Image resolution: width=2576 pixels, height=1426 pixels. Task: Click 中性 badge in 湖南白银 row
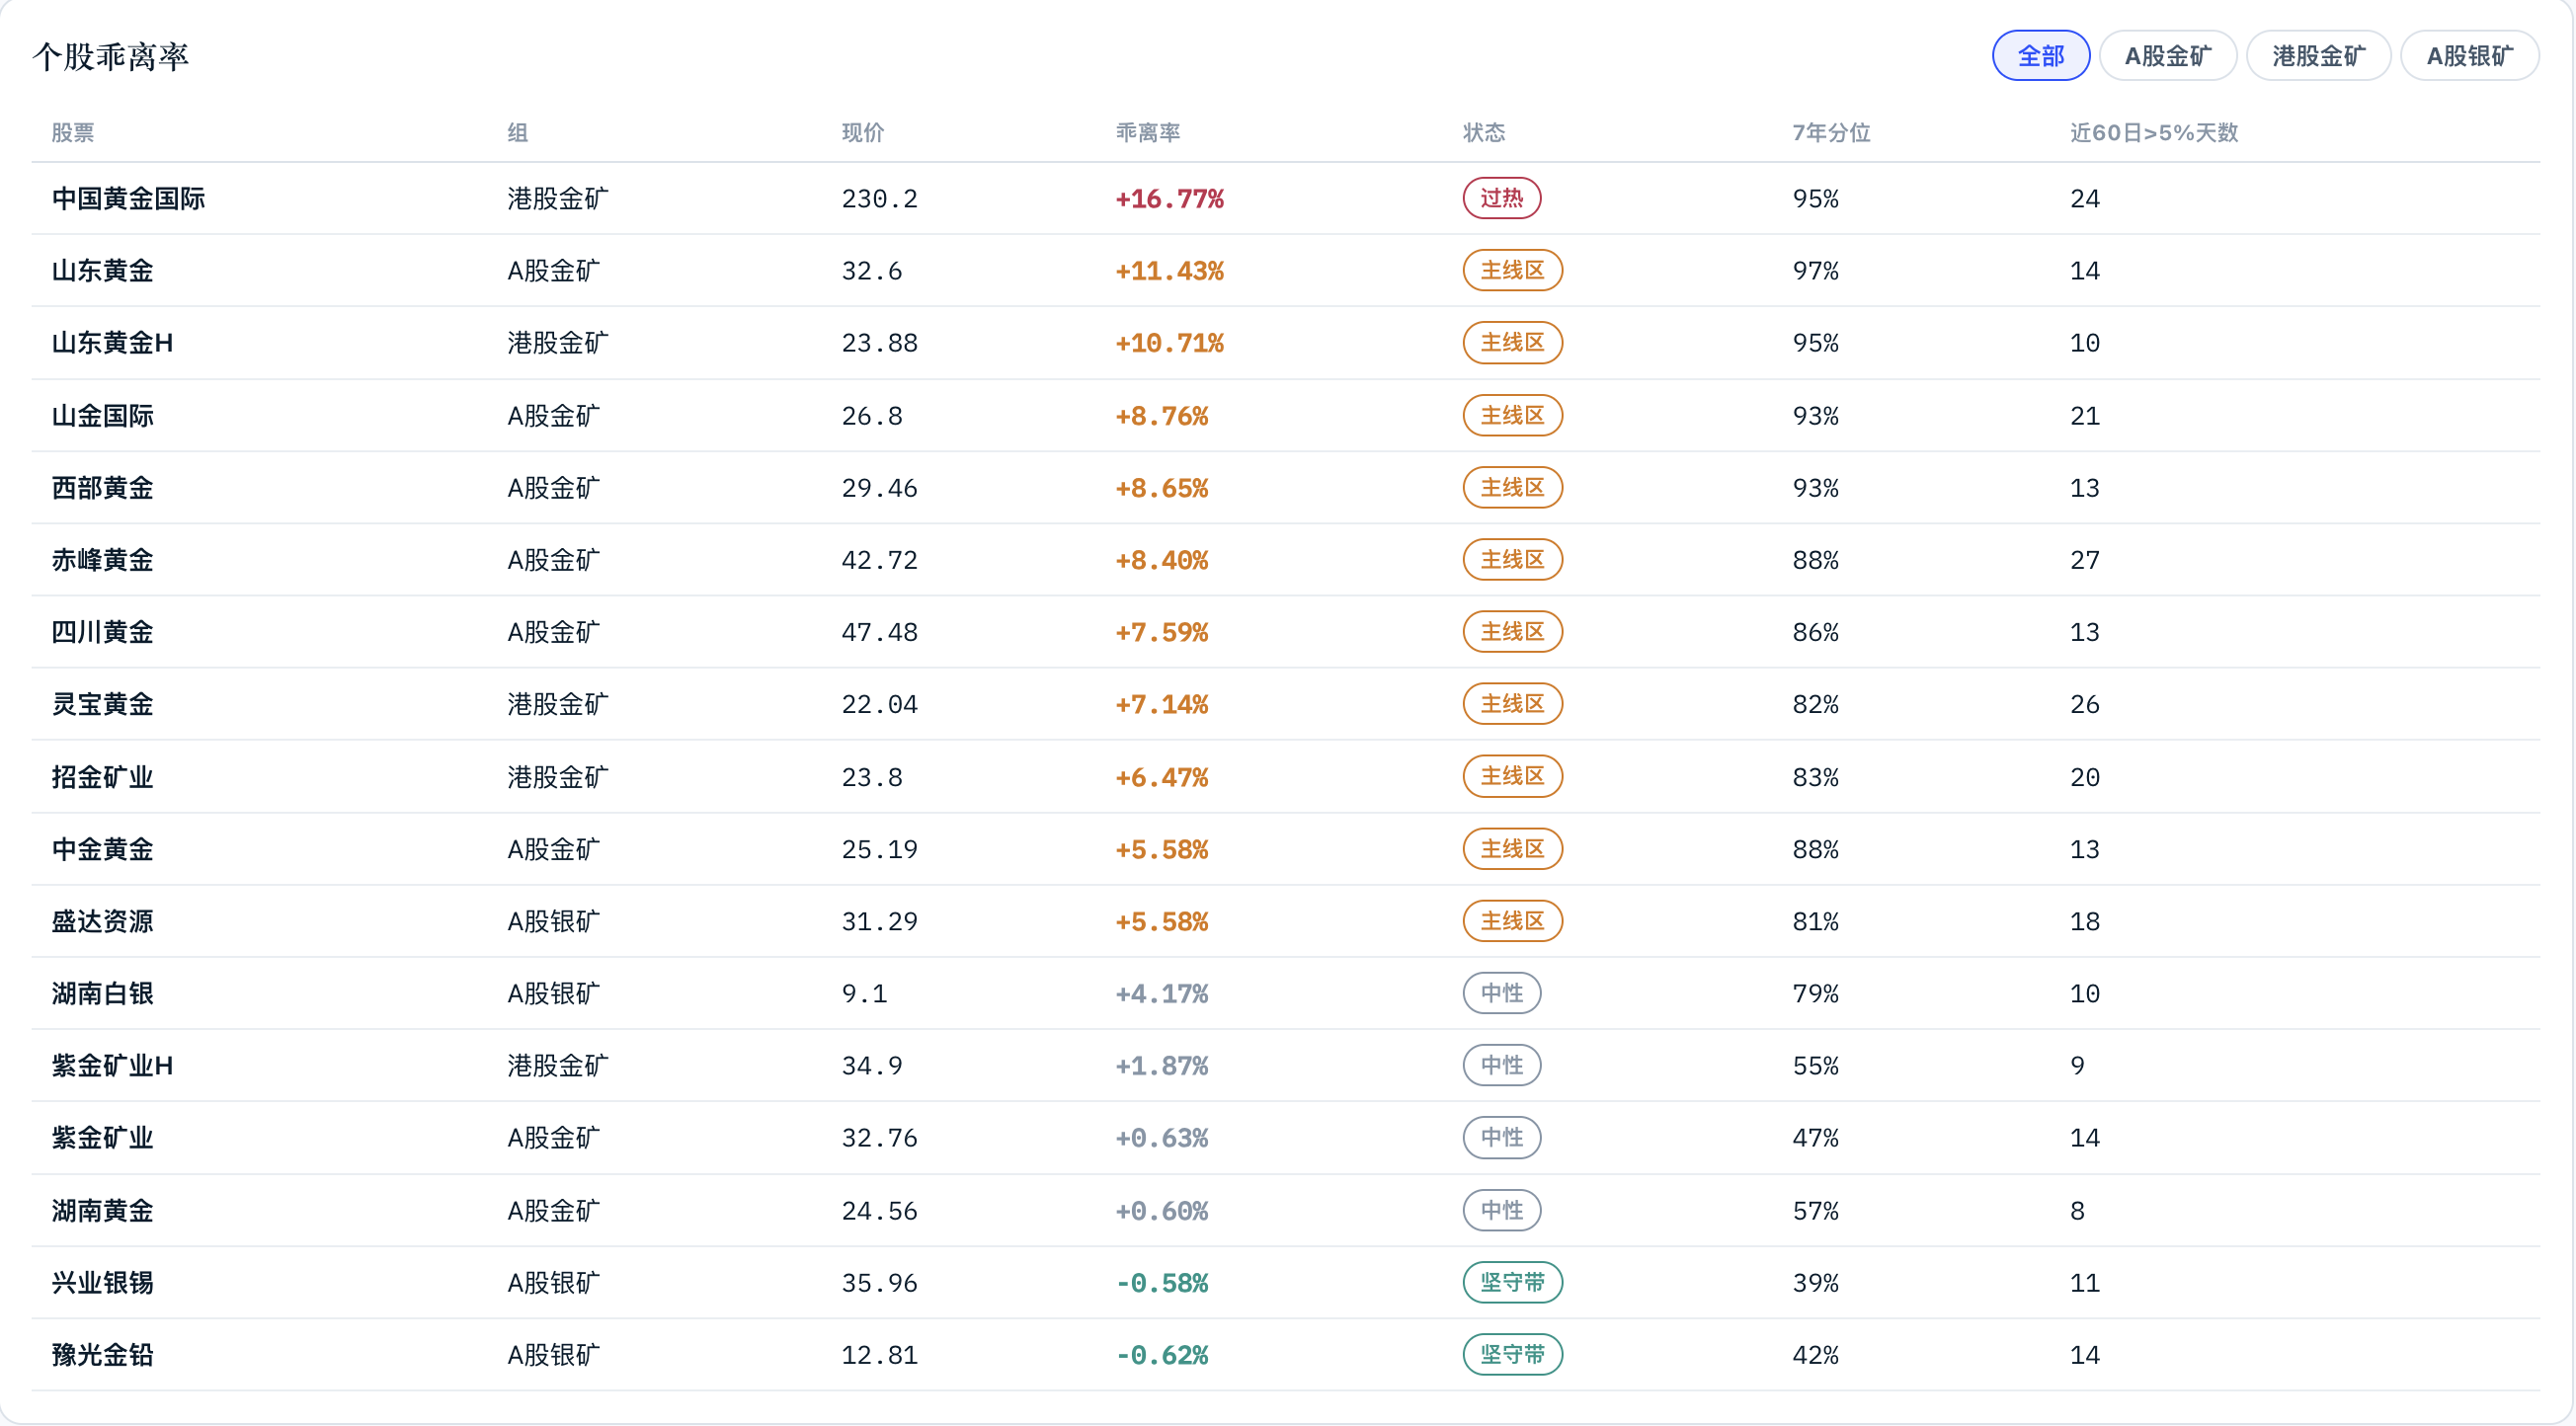point(1502,993)
